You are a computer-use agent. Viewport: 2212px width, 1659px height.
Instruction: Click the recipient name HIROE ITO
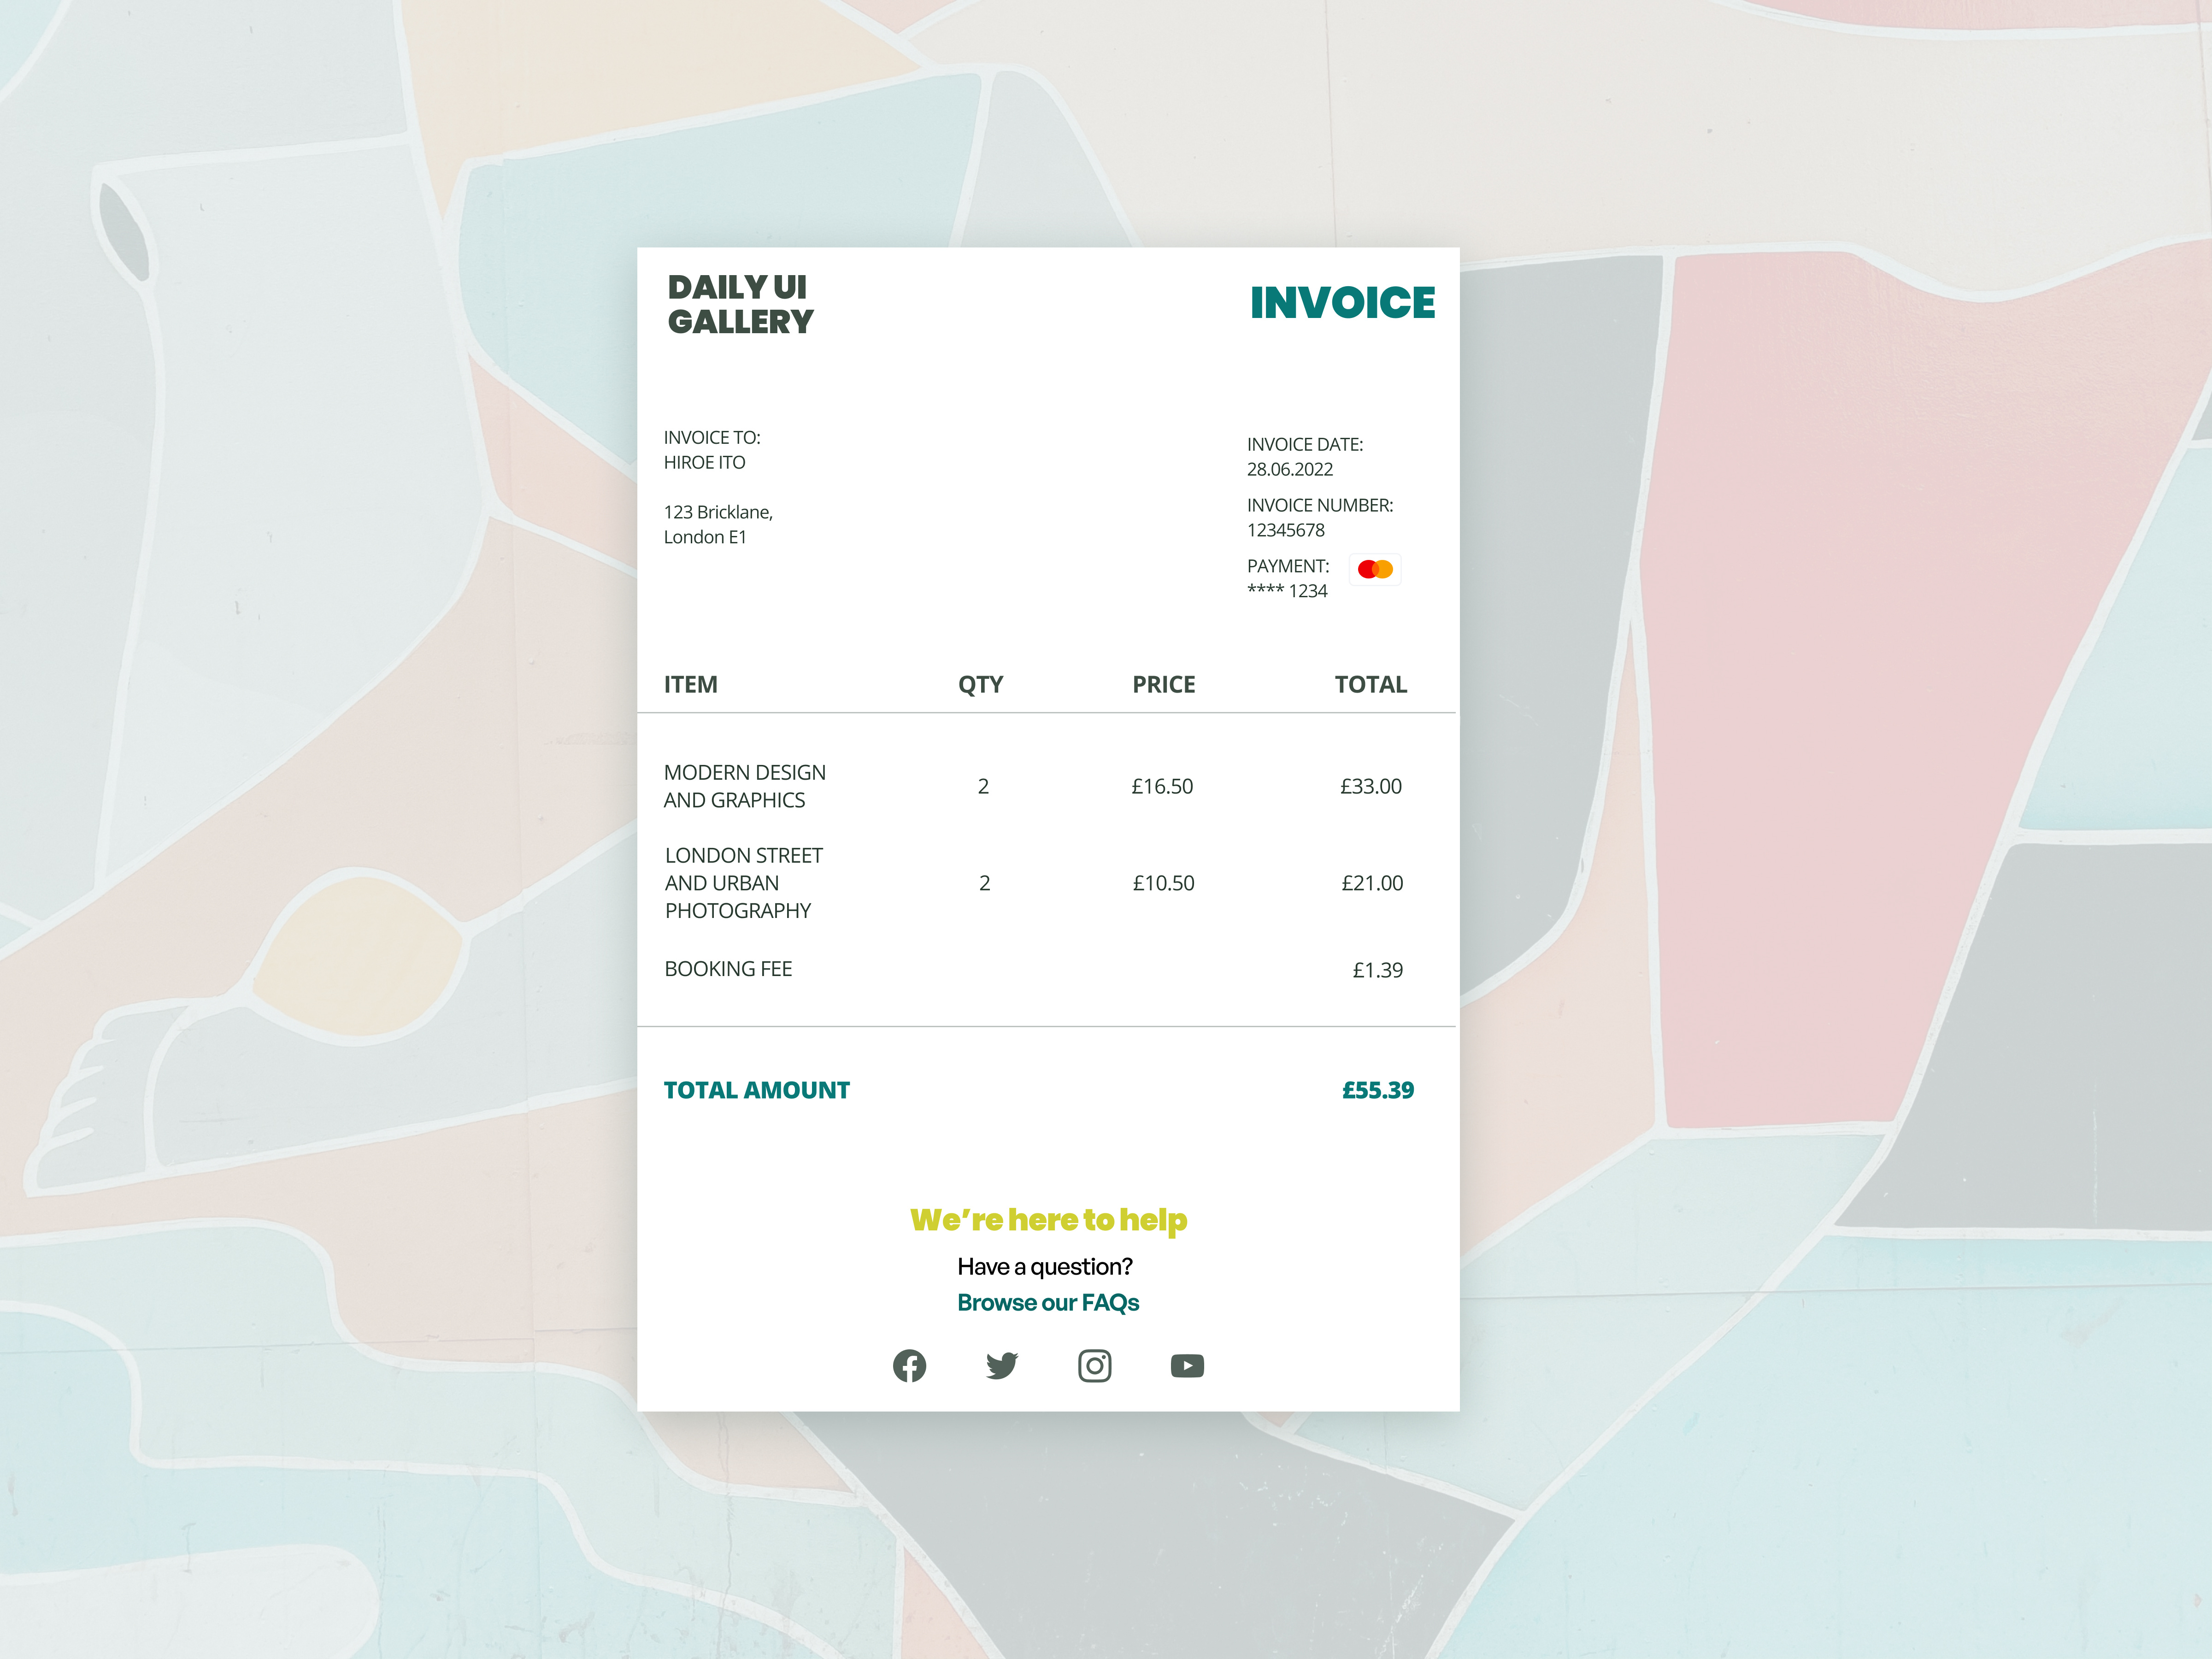click(704, 462)
